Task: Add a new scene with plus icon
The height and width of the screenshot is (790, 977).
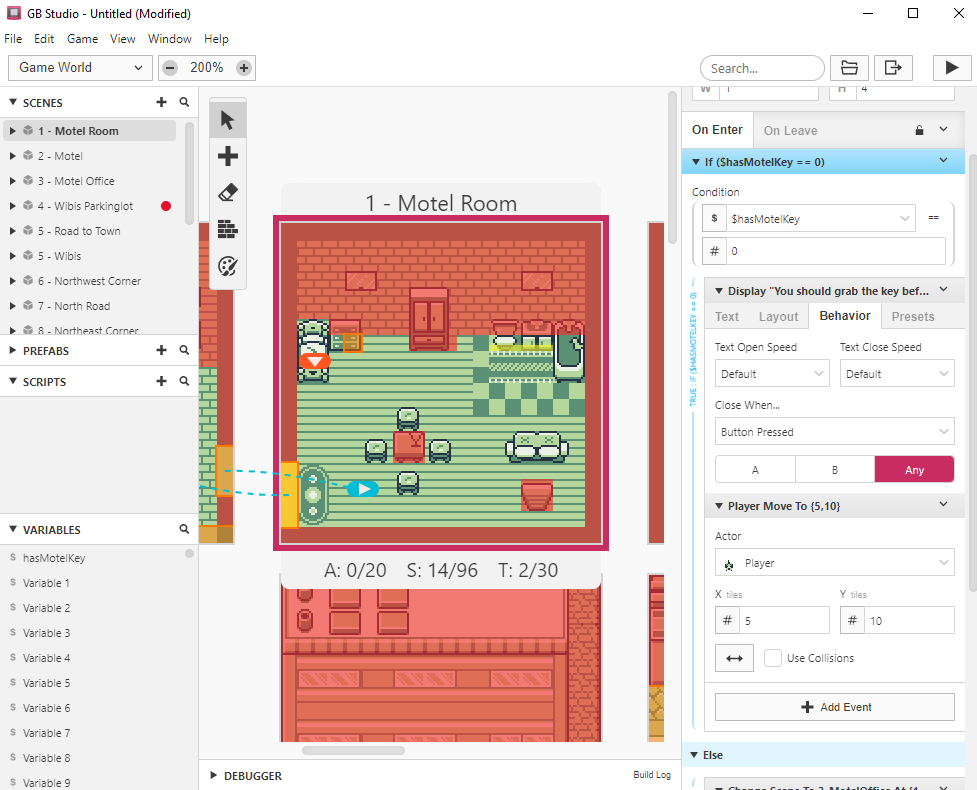Action: click(x=161, y=103)
